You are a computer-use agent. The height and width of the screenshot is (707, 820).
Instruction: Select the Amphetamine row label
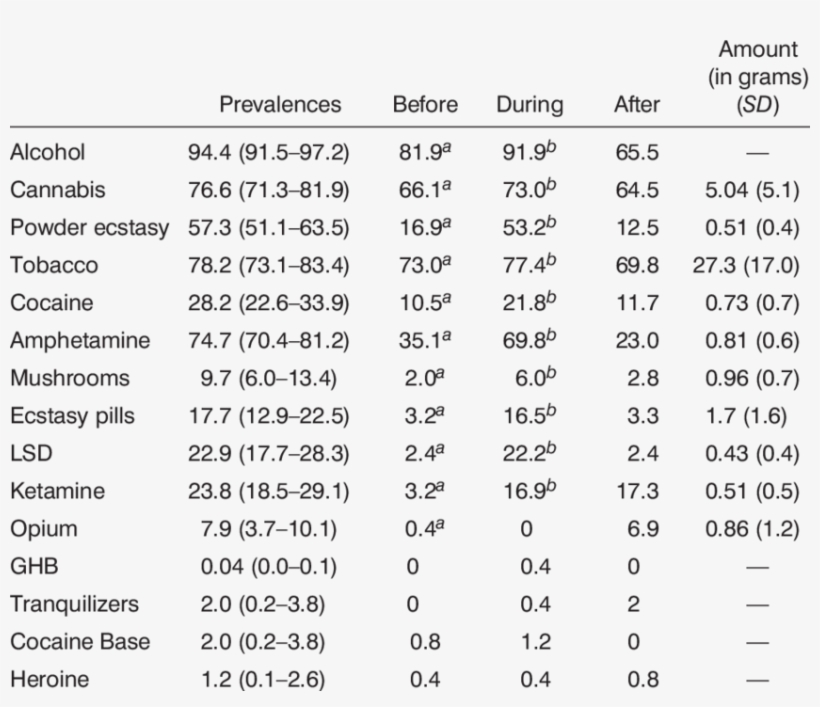[x=80, y=341]
